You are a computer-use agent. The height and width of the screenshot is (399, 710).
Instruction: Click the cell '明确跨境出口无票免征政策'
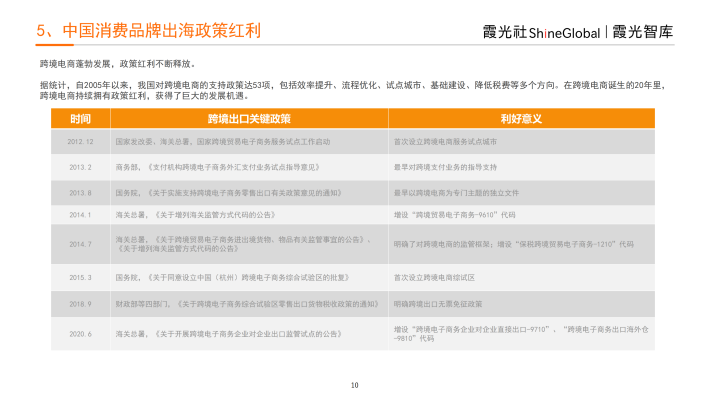tap(521, 304)
